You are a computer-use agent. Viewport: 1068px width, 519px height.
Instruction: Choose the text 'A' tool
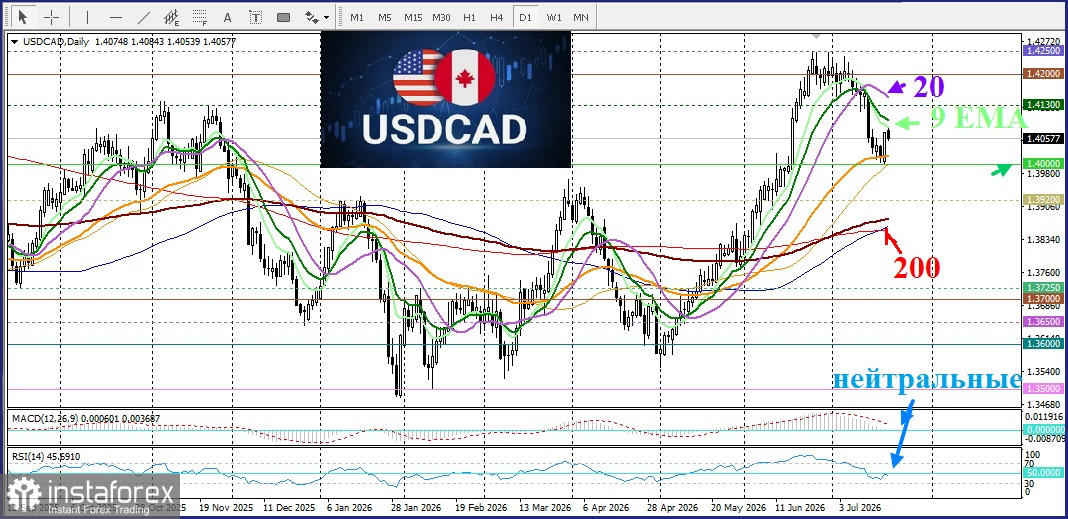click(227, 17)
